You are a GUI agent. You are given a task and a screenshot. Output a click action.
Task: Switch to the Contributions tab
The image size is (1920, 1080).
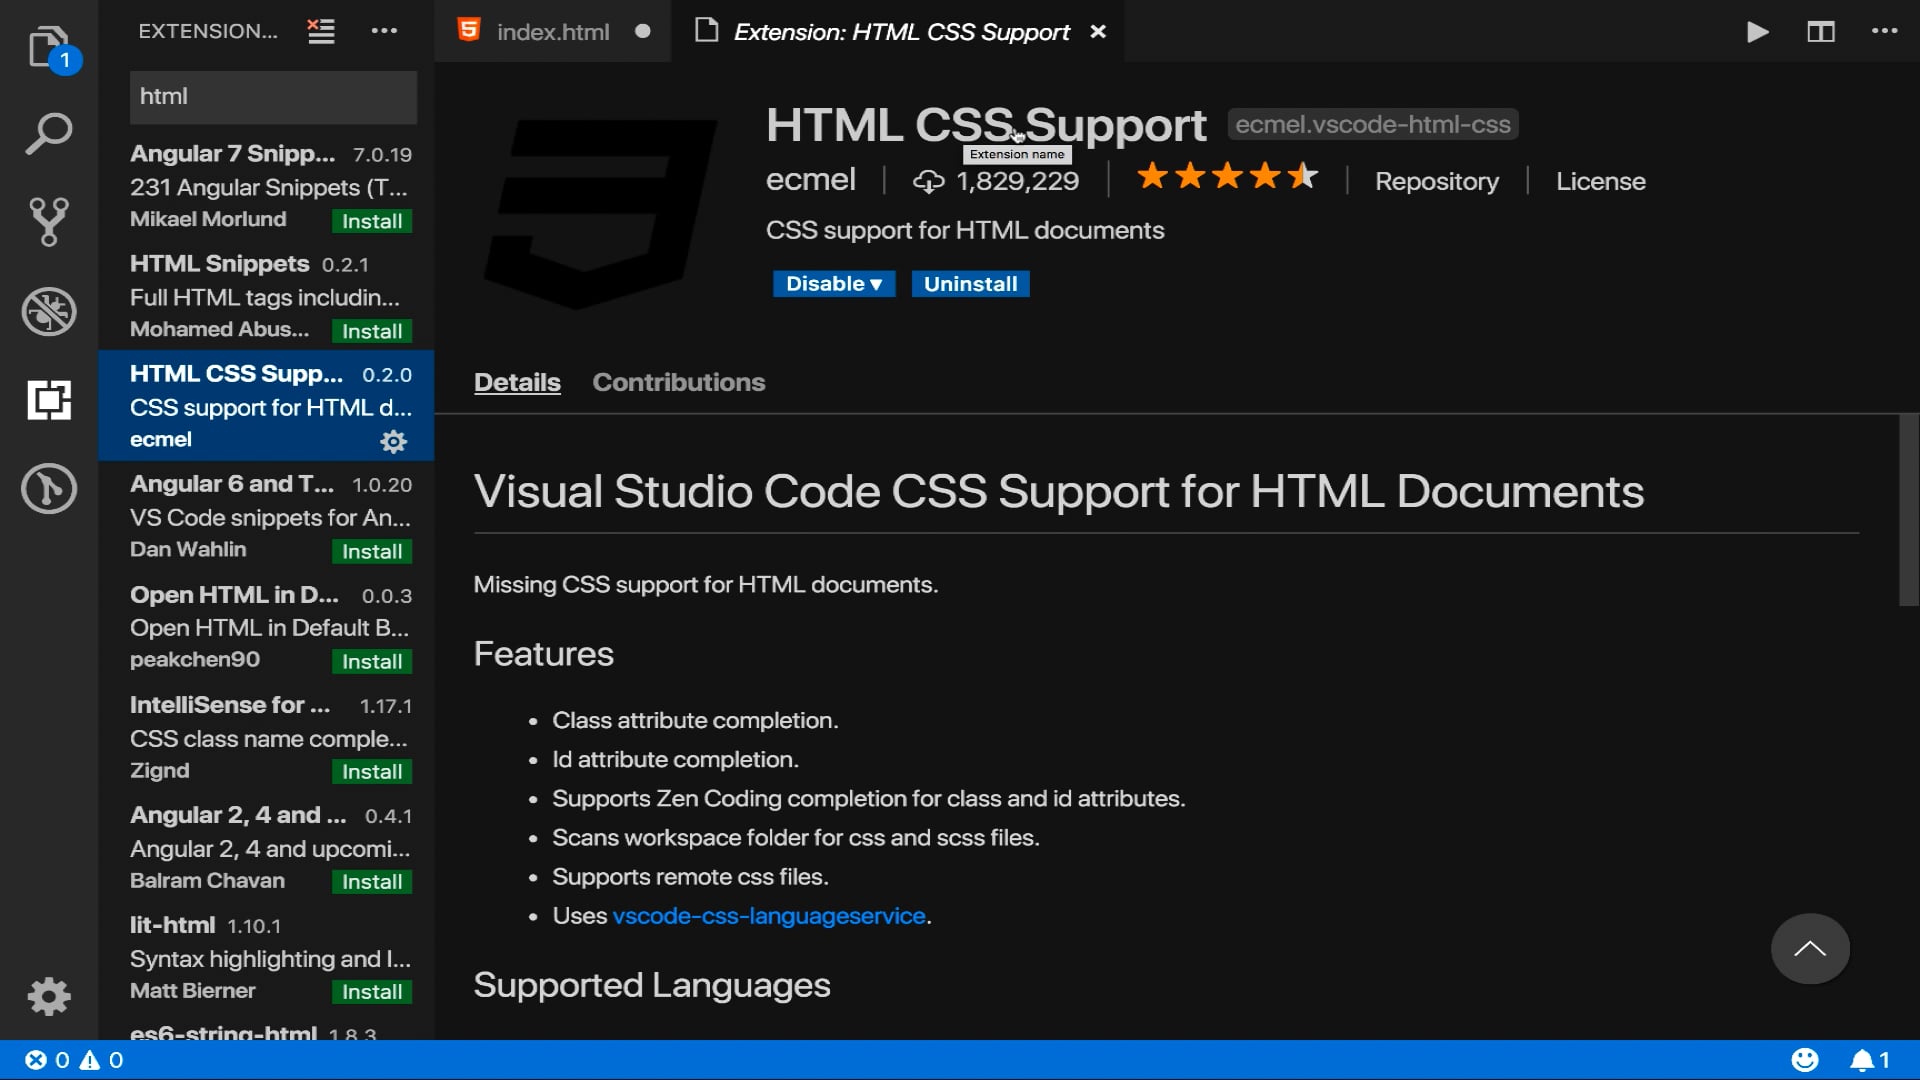tap(678, 382)
